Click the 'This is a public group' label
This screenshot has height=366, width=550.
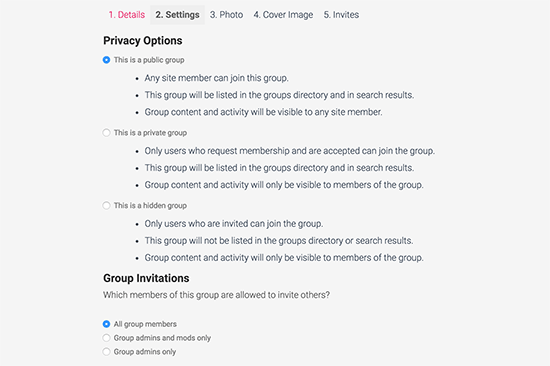(x=149, y=60)
